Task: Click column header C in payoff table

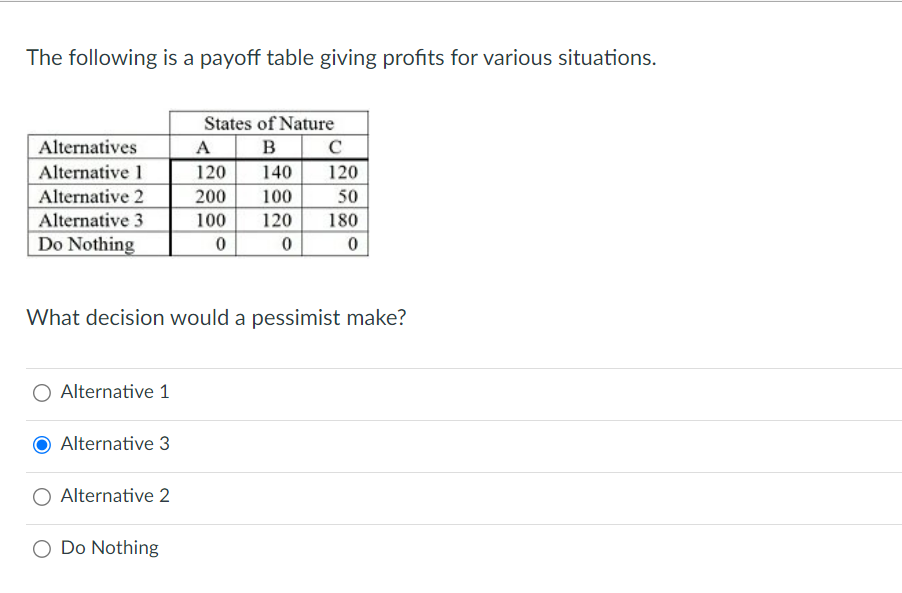Action: point(335,147)
